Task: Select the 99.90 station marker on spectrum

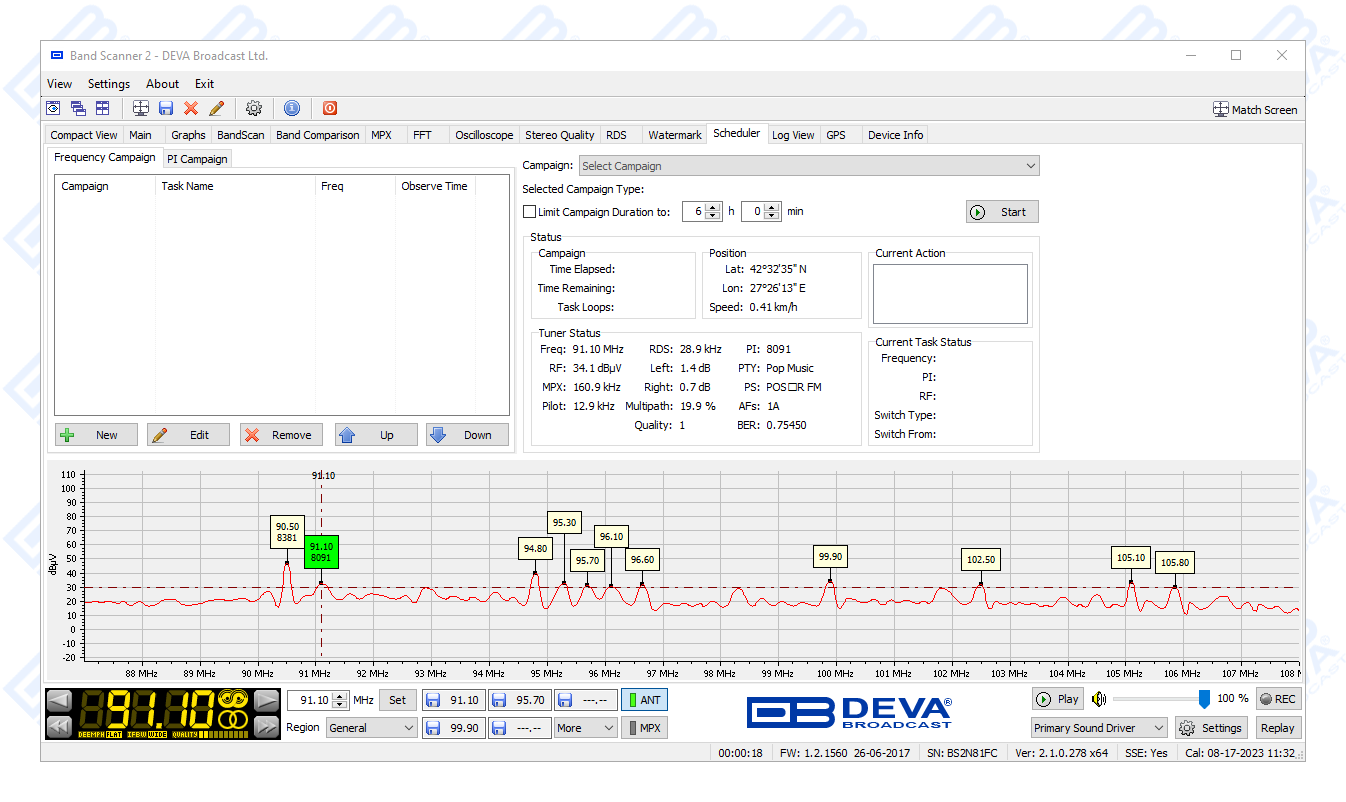Action: 830,557
